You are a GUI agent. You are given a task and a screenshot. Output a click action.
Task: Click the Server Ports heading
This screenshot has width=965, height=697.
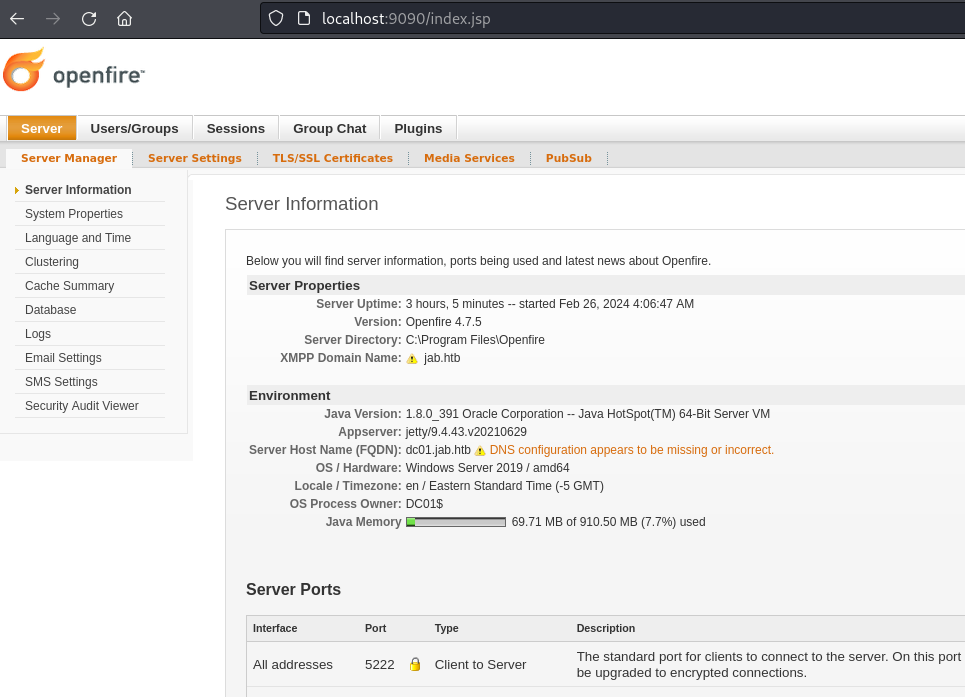coord(293,589)
